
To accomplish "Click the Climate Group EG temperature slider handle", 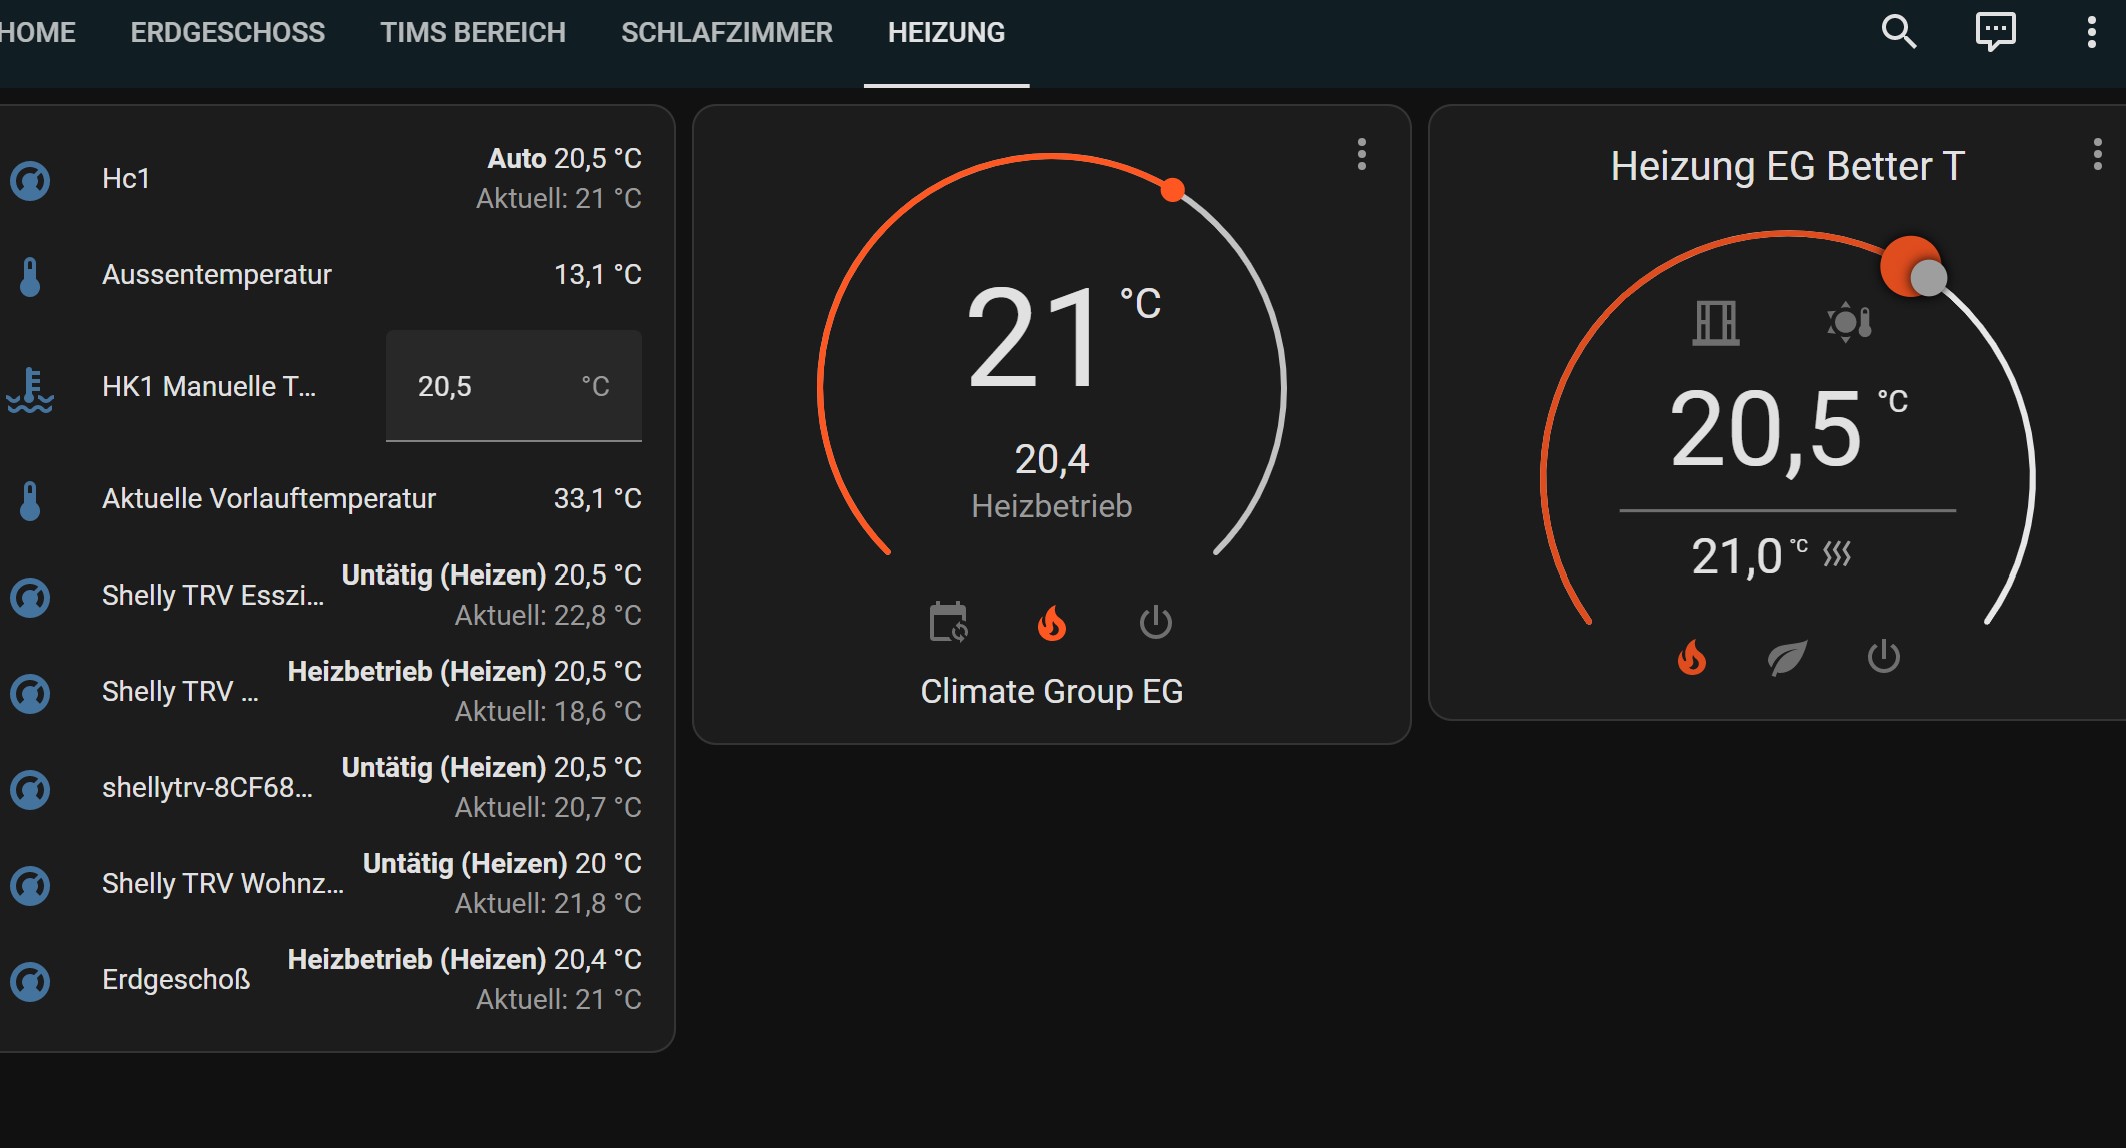I will point(1173,189).
